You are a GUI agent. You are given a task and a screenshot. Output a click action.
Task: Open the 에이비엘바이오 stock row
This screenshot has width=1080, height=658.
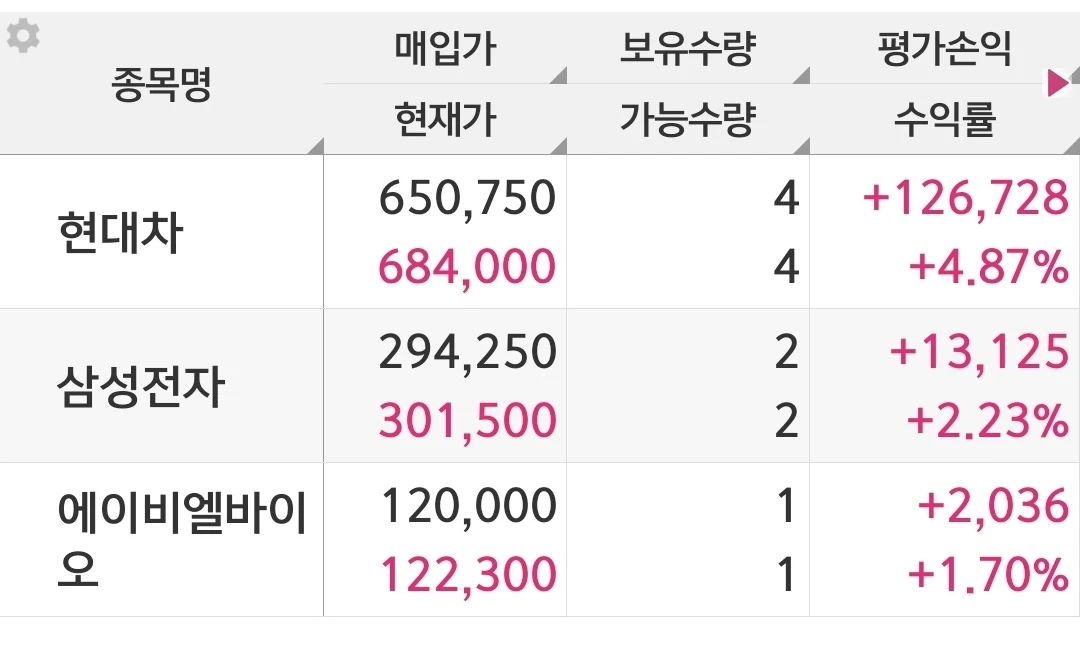coord(540,539)
